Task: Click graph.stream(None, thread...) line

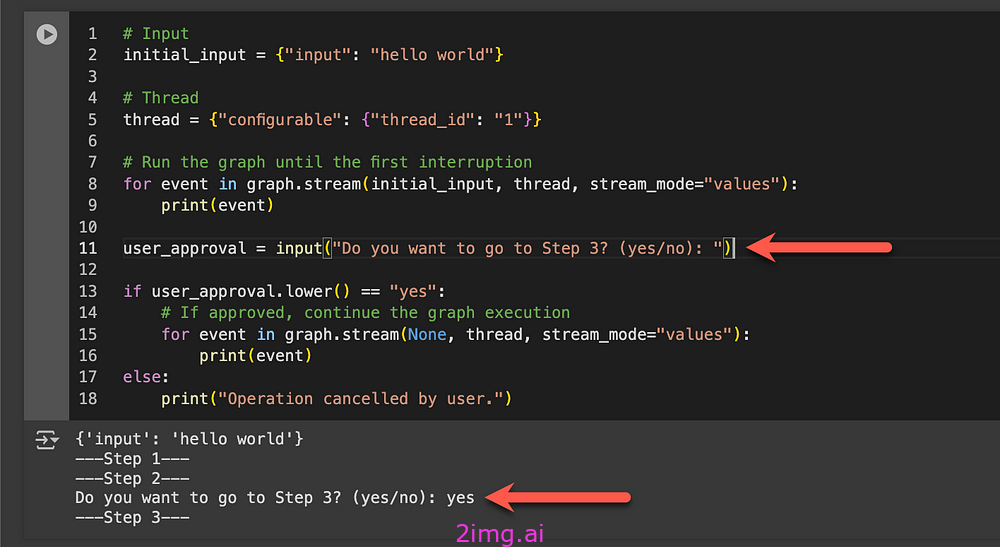Action: pyautogui.click(x=456, y=334)
